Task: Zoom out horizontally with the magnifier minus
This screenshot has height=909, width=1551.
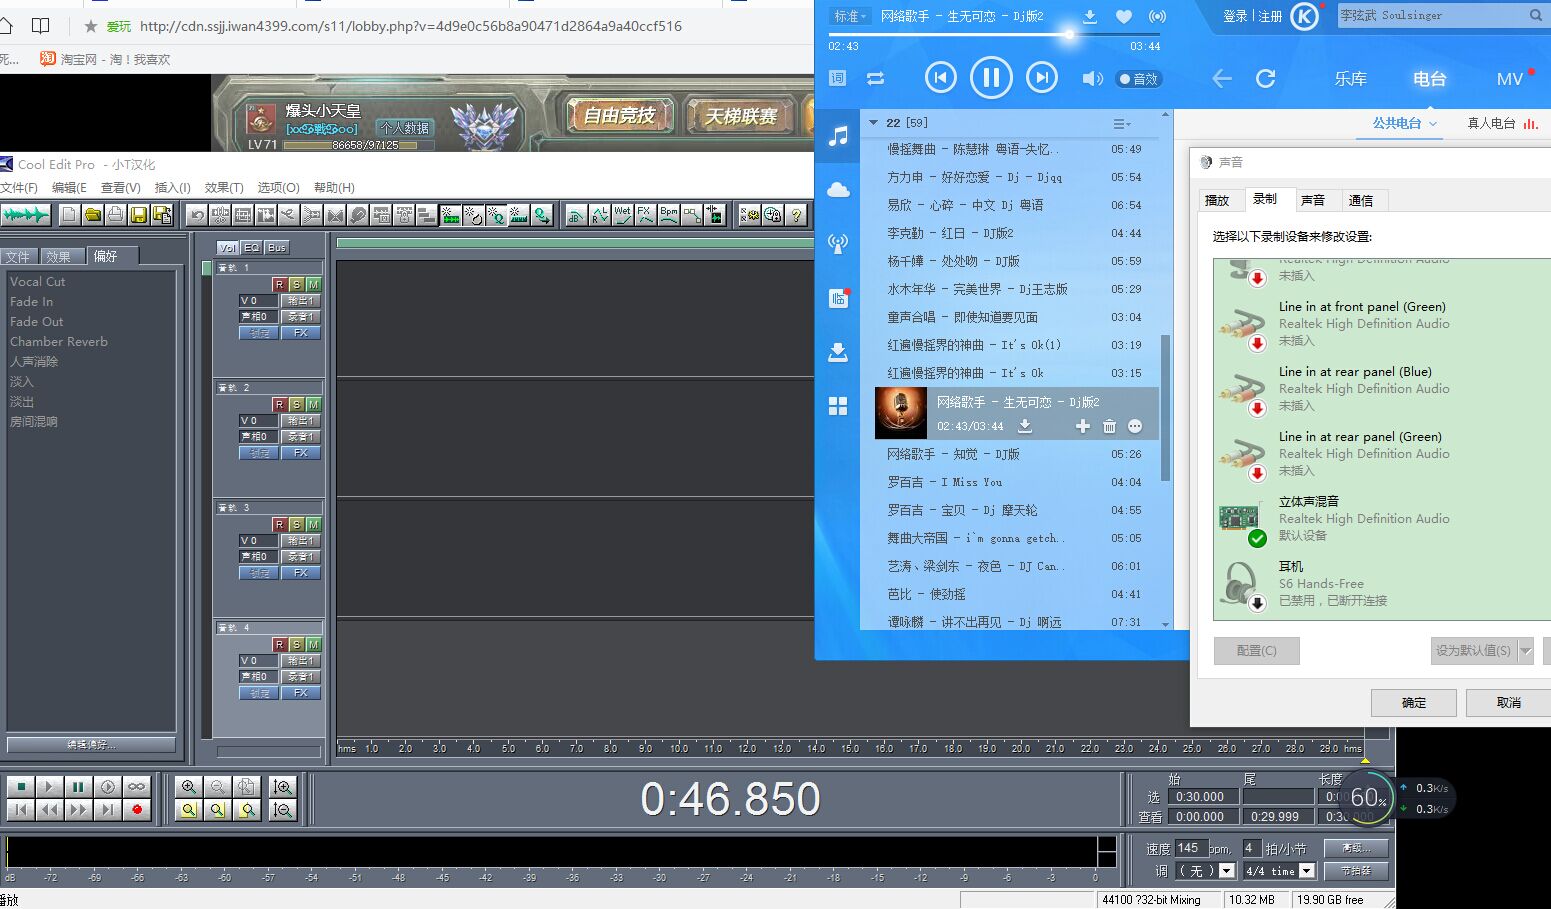Action: (217, 787)
